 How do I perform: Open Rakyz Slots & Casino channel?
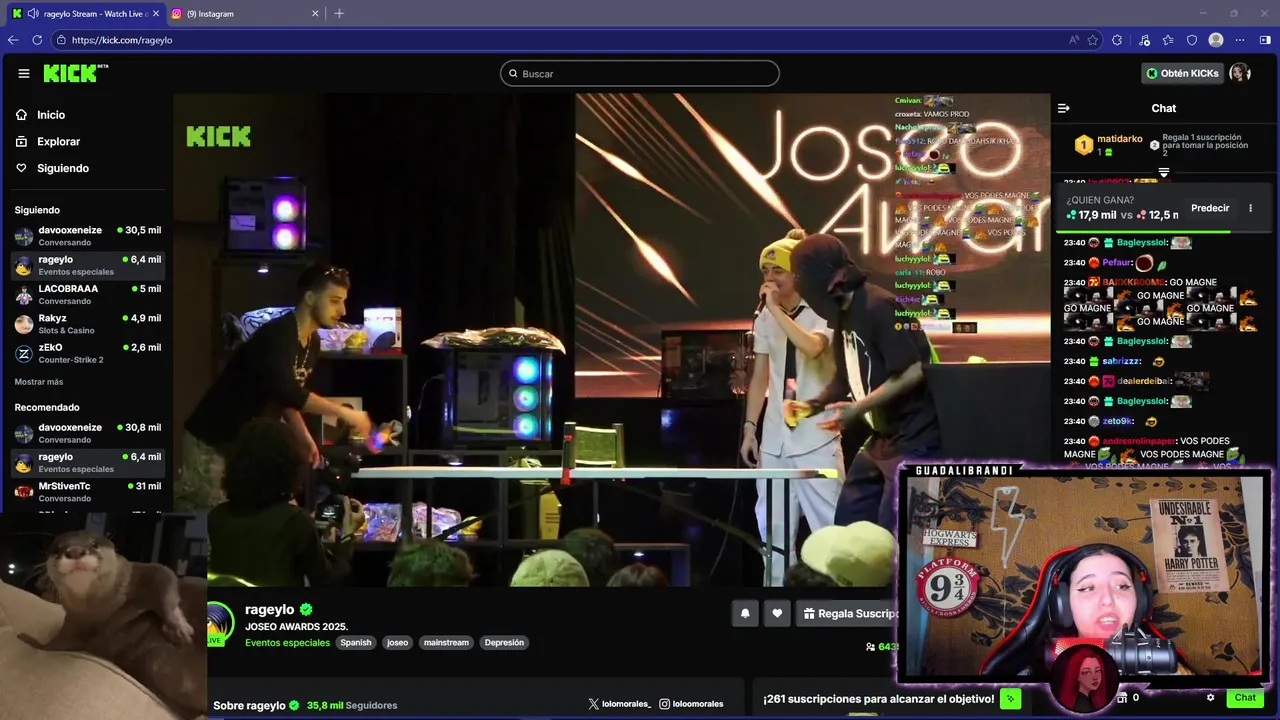tap(88, 324)
